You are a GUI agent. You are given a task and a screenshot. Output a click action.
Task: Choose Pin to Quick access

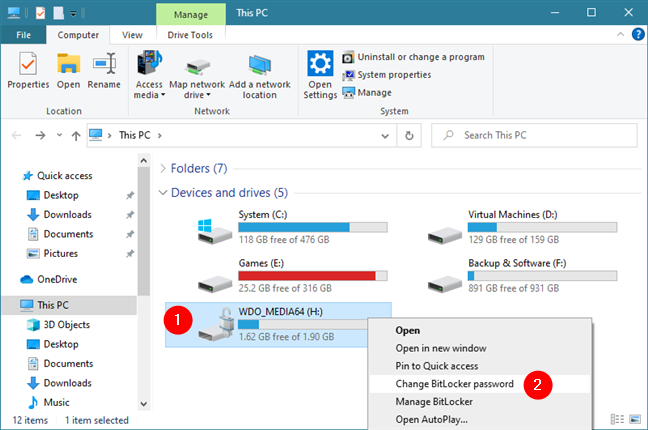click(480, 366)
